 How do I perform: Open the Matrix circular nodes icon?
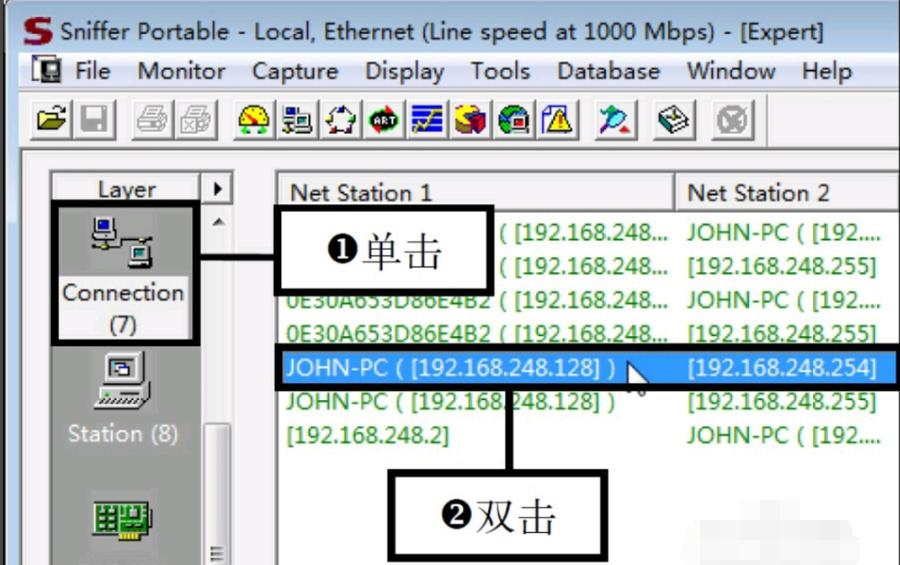click(340, 120)
